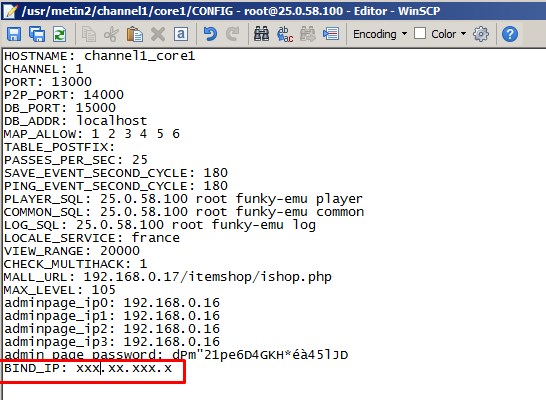Delete selection with the X icon

pos(158,34)
